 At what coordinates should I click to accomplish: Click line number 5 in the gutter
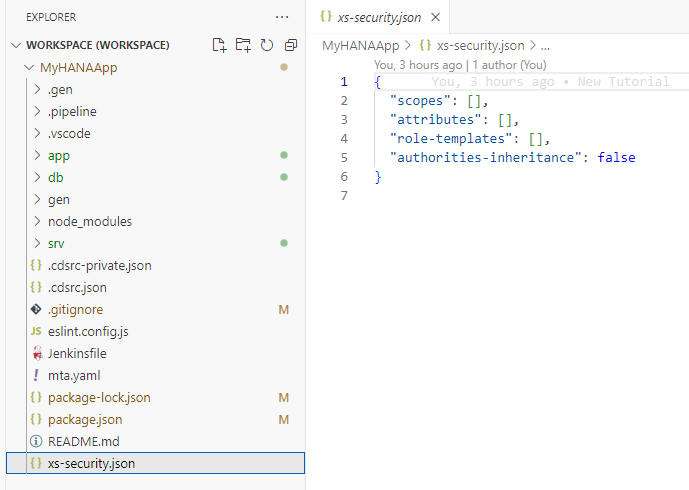pos(344,158)
